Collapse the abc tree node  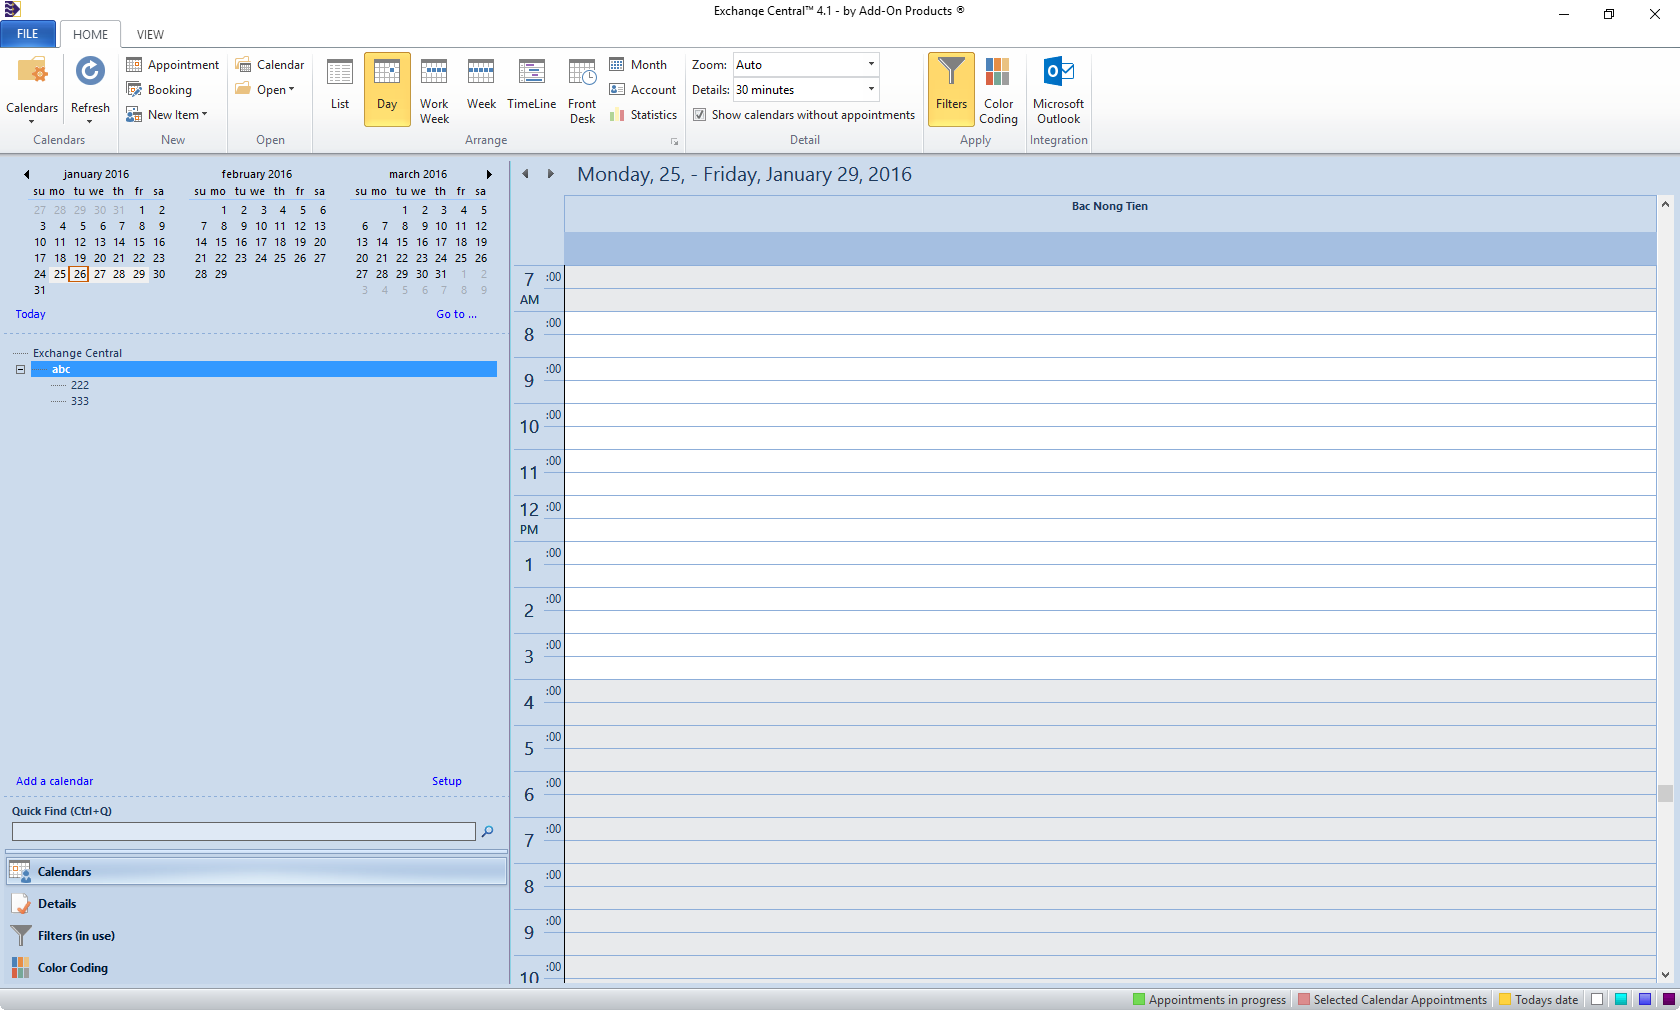(20, 370)
